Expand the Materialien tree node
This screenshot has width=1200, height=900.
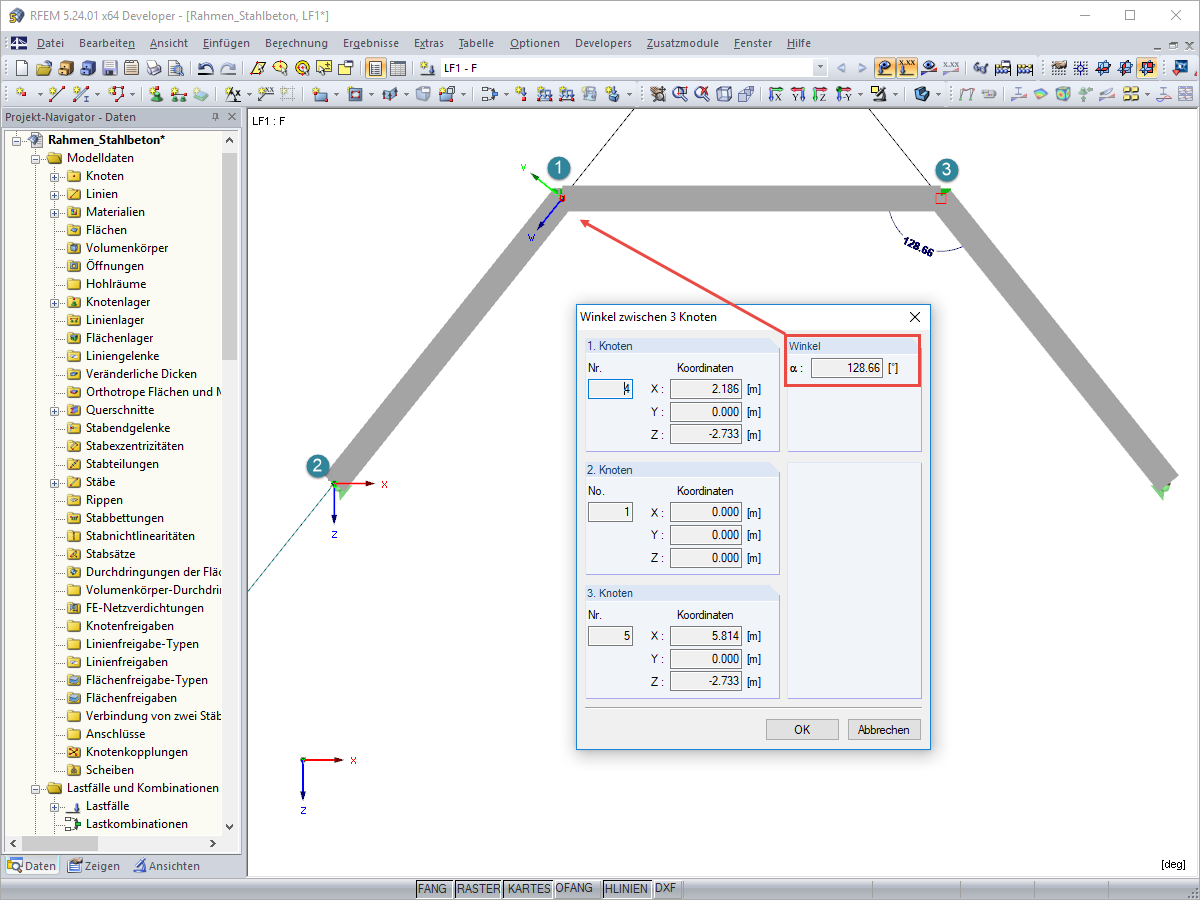[55, 212]
